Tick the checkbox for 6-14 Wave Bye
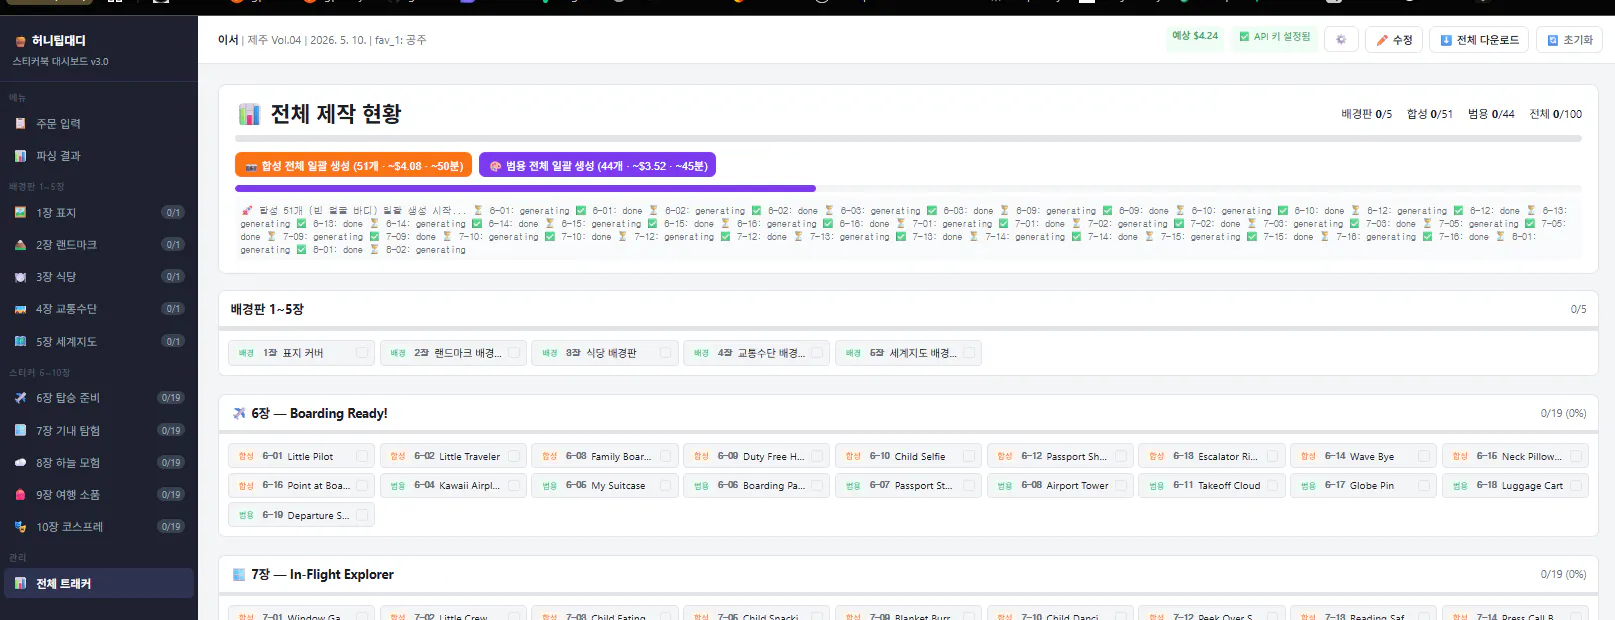The image size is (1615, 620). point(1424,456)
